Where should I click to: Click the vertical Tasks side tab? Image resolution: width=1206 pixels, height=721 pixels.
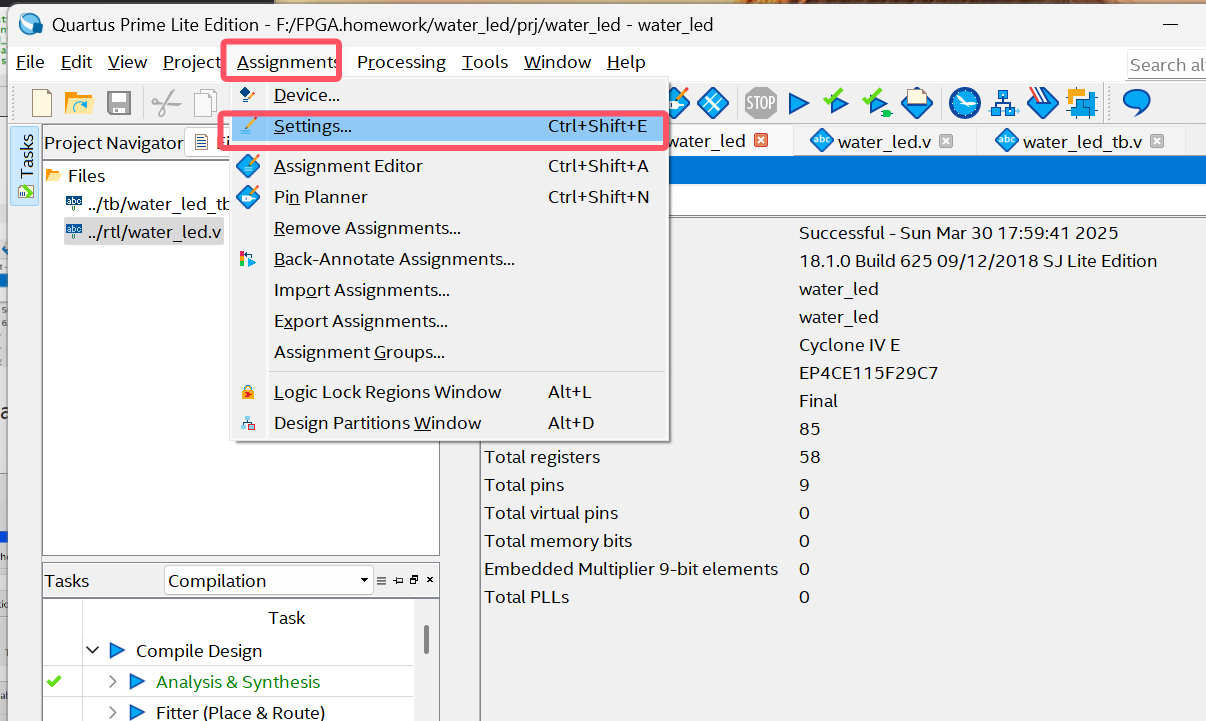tap(26, 165)
